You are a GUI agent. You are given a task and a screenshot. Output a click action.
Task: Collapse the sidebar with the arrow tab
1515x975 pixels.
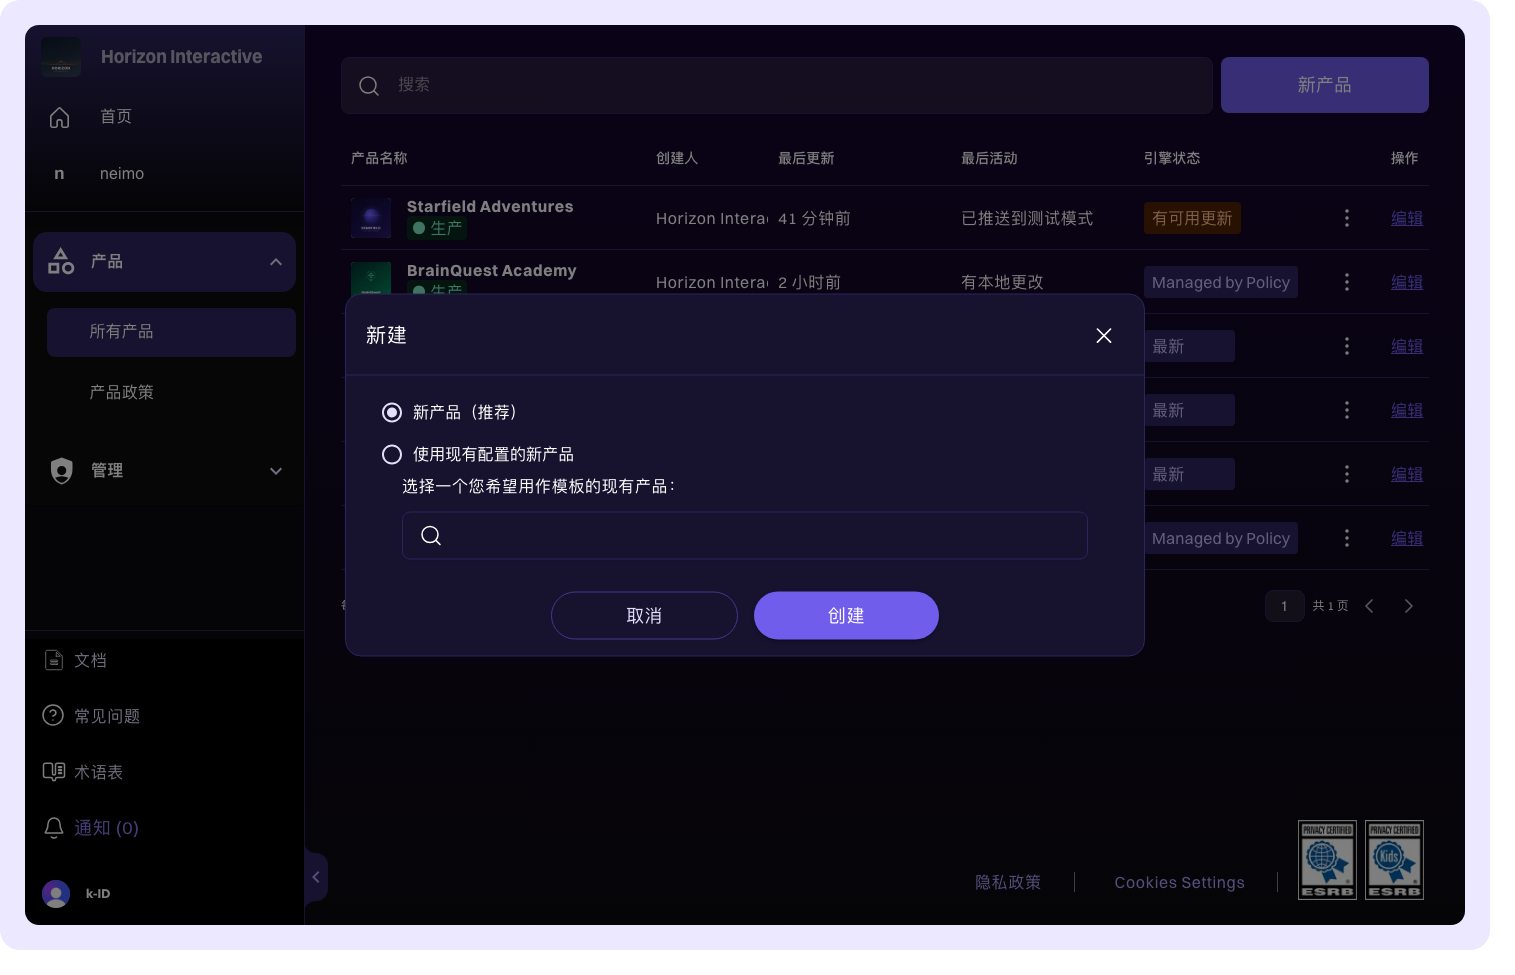316,877
